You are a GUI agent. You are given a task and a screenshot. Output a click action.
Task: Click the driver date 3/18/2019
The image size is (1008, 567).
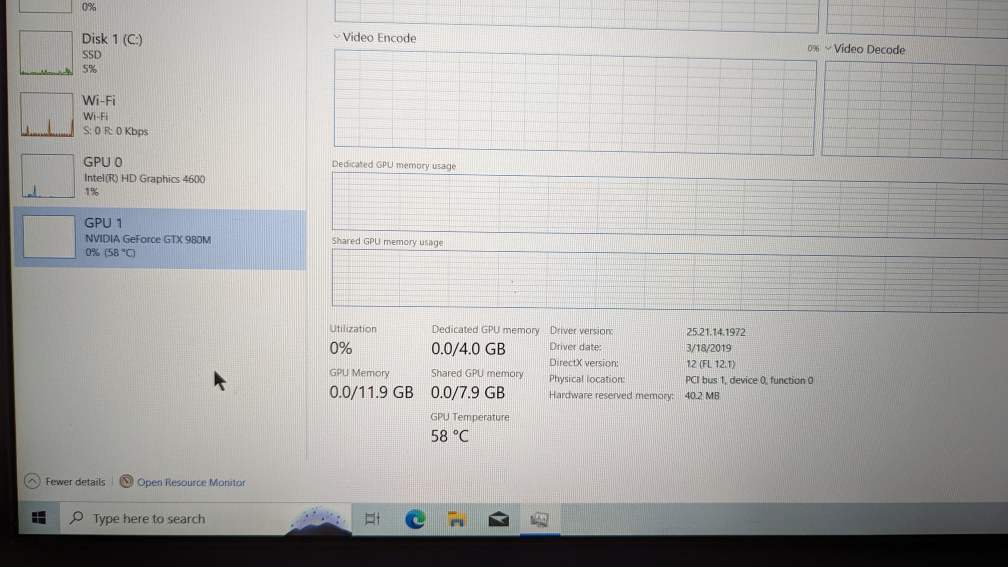click(708, 348)
